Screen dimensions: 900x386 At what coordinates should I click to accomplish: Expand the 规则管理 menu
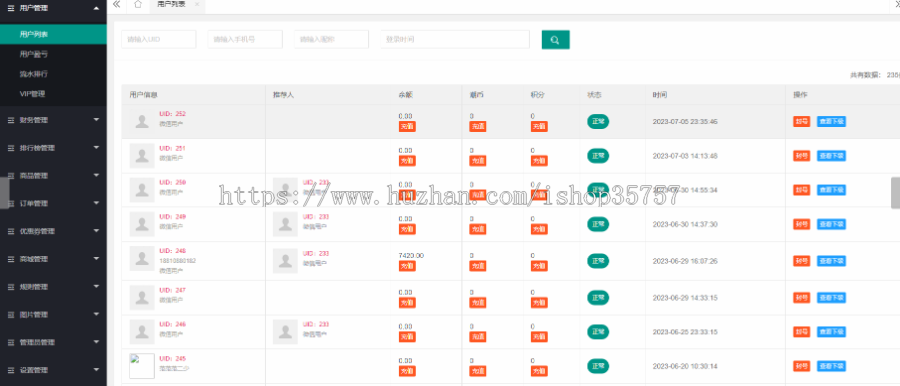pyautogui.click(x=53, y=287)
